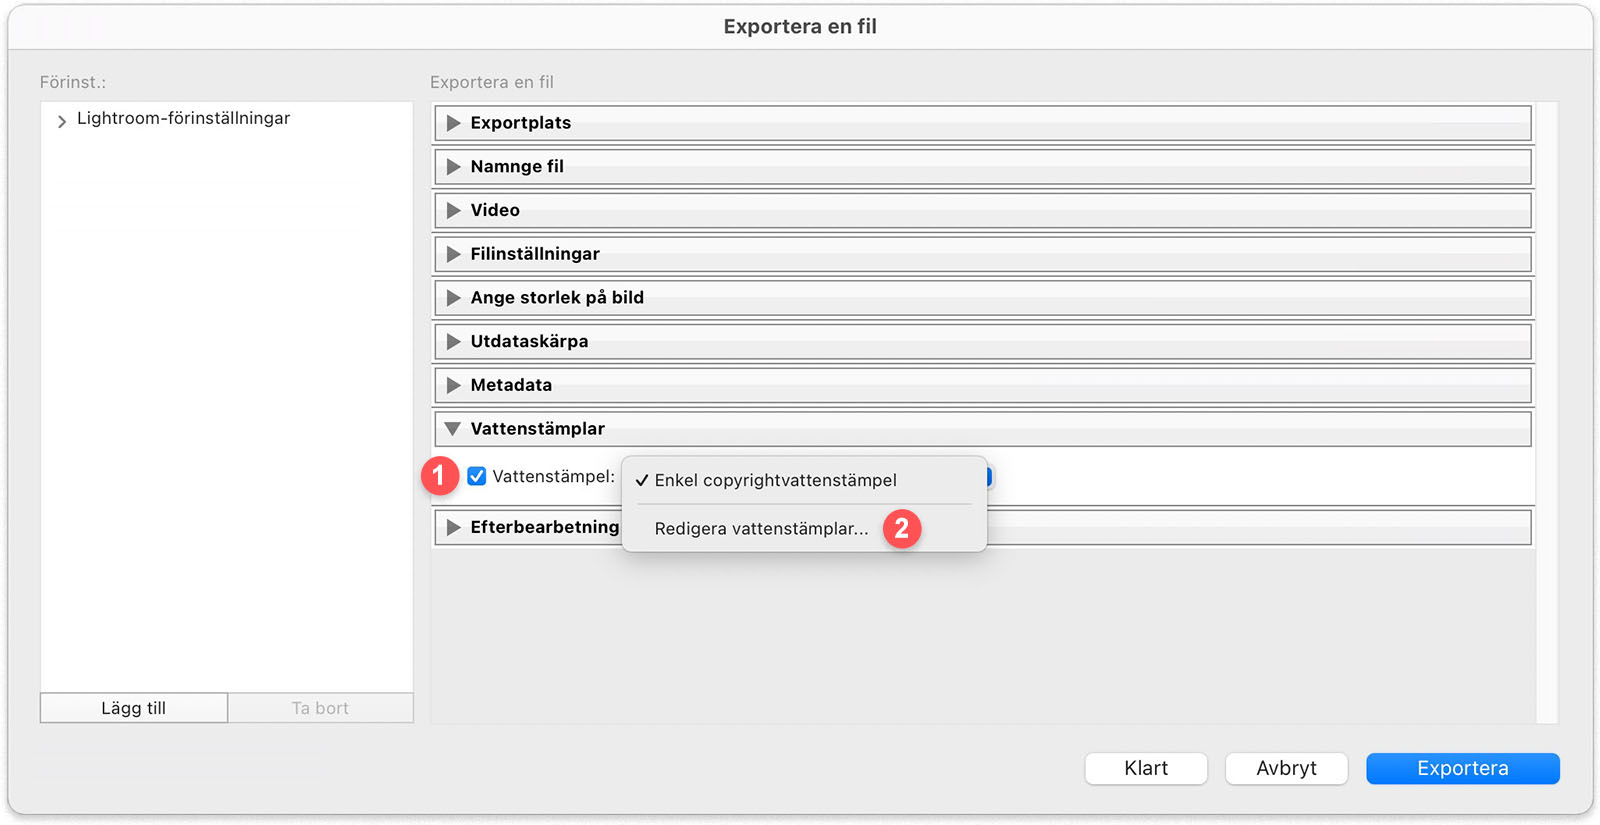1600x825 pixels.
Task: Choose Redigera vattenstämplar in the dropdown
Action: [762, 528]
